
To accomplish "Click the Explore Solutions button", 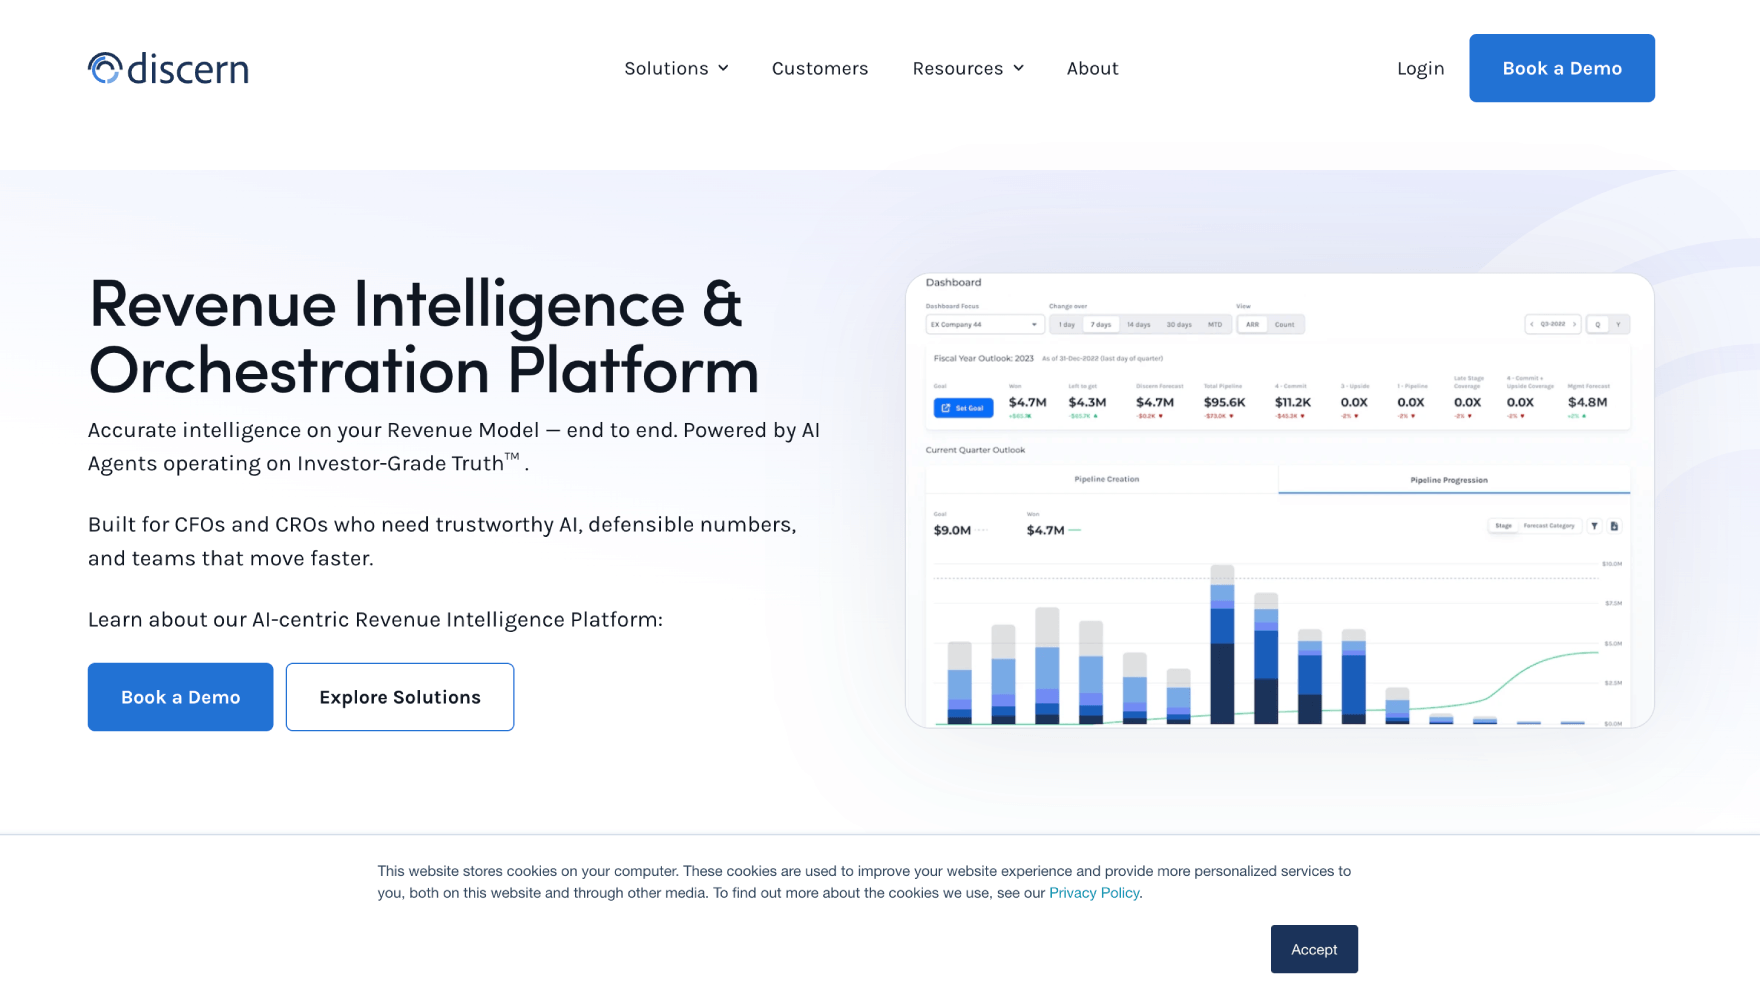I will point(400,697).
